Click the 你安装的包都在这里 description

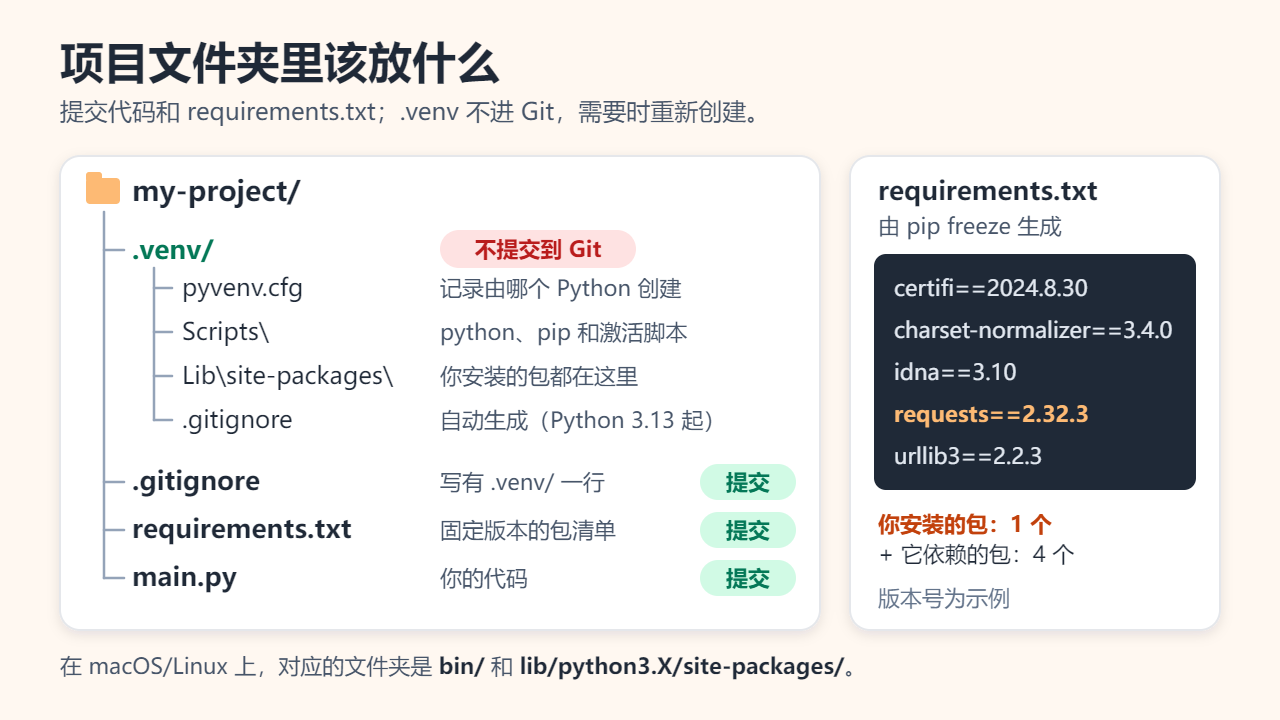pyautogui.click(x=539, y=377)
